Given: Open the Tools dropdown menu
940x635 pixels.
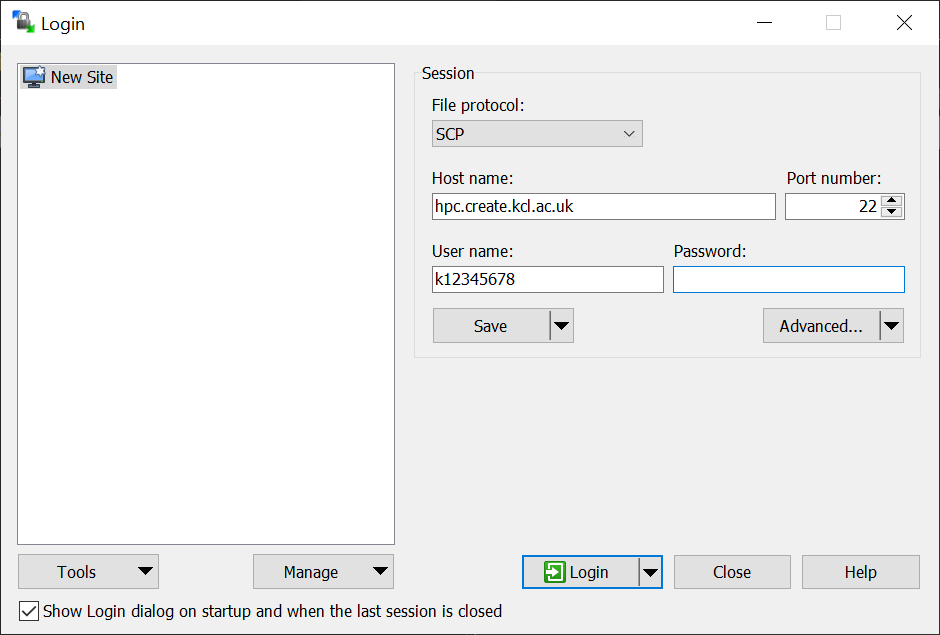Looking at the screenshot, I should (x=89, y=571).
